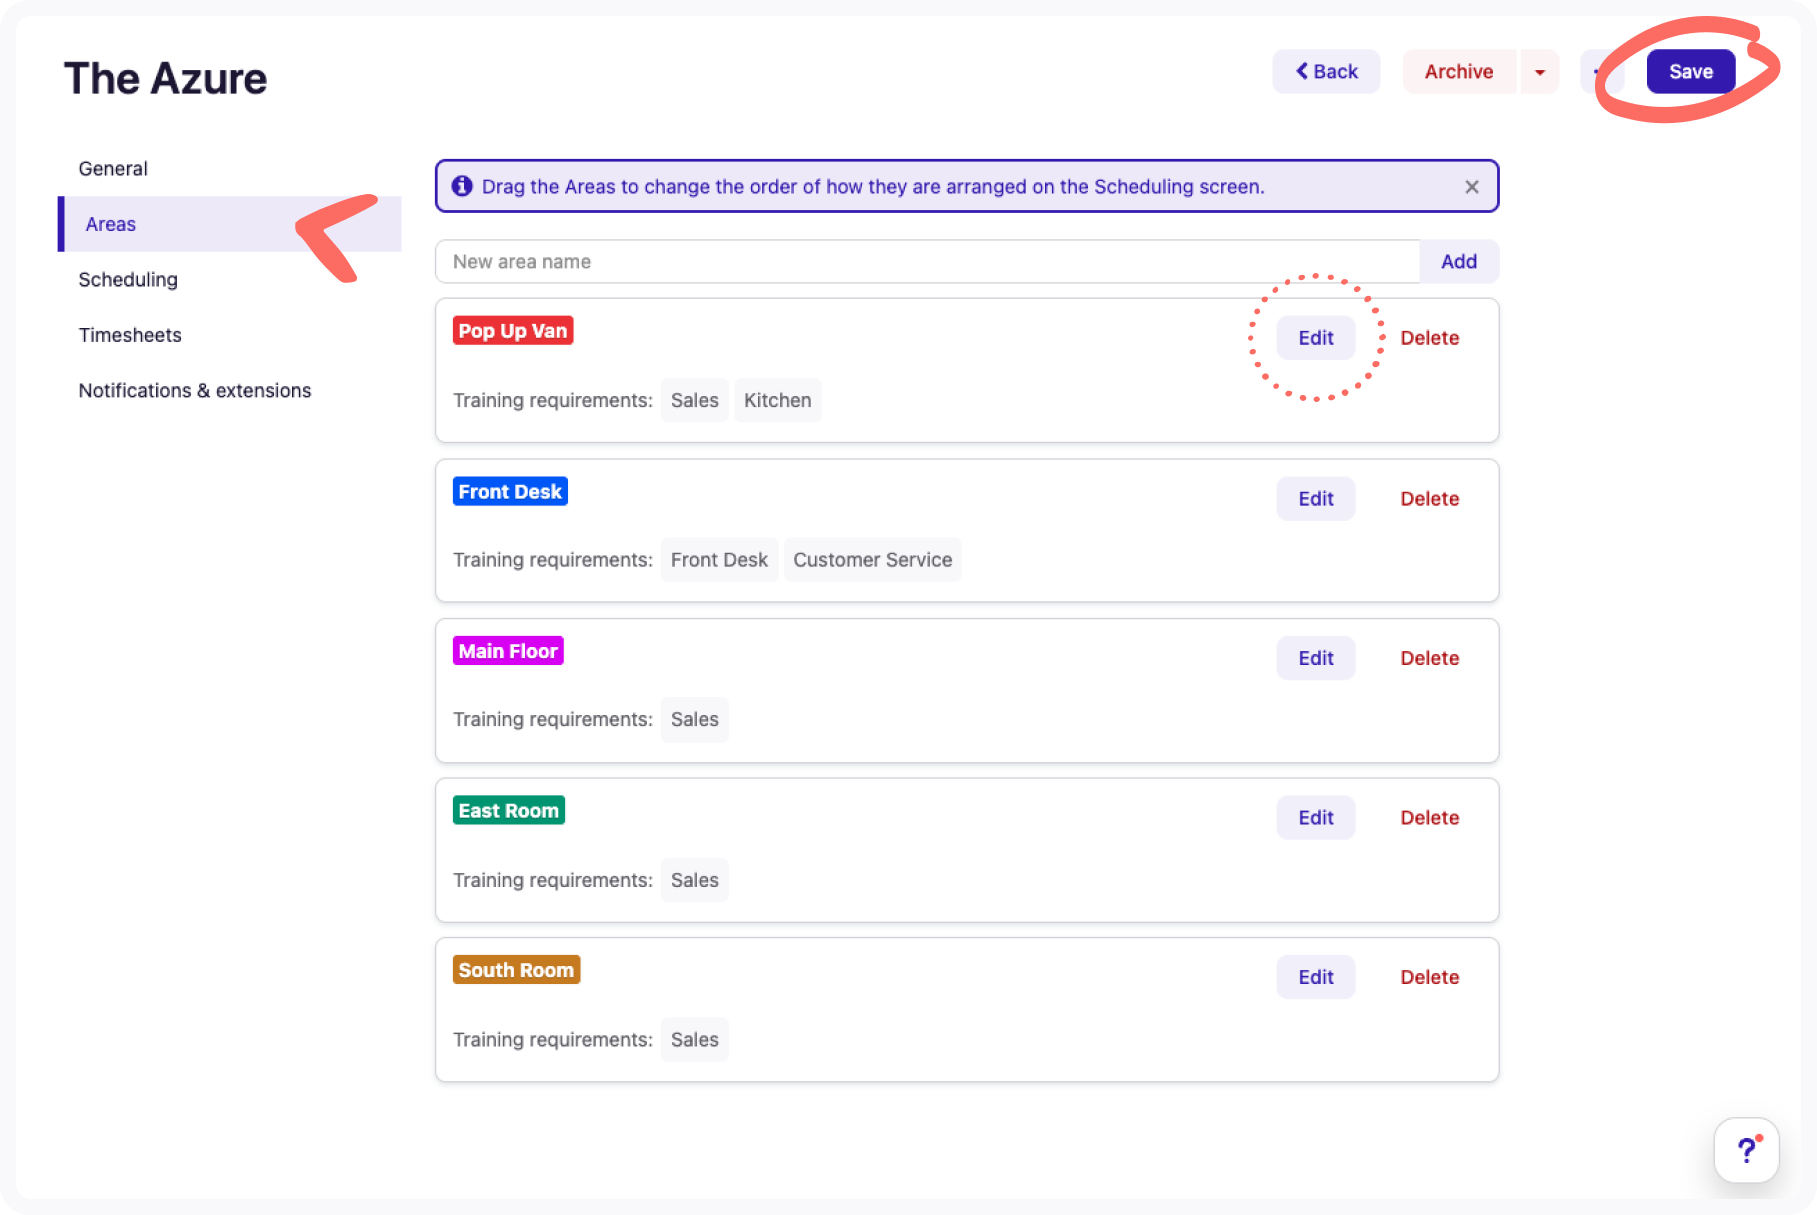Delete the South Room area
The image size is (1817, 1215).
[1429, 977]
